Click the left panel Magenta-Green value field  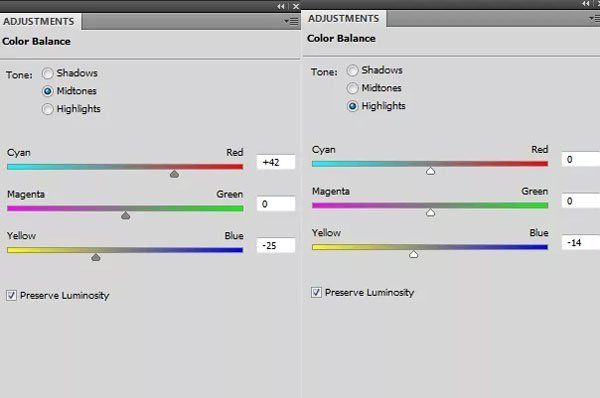pyautogui.click(x=276, y=204)
